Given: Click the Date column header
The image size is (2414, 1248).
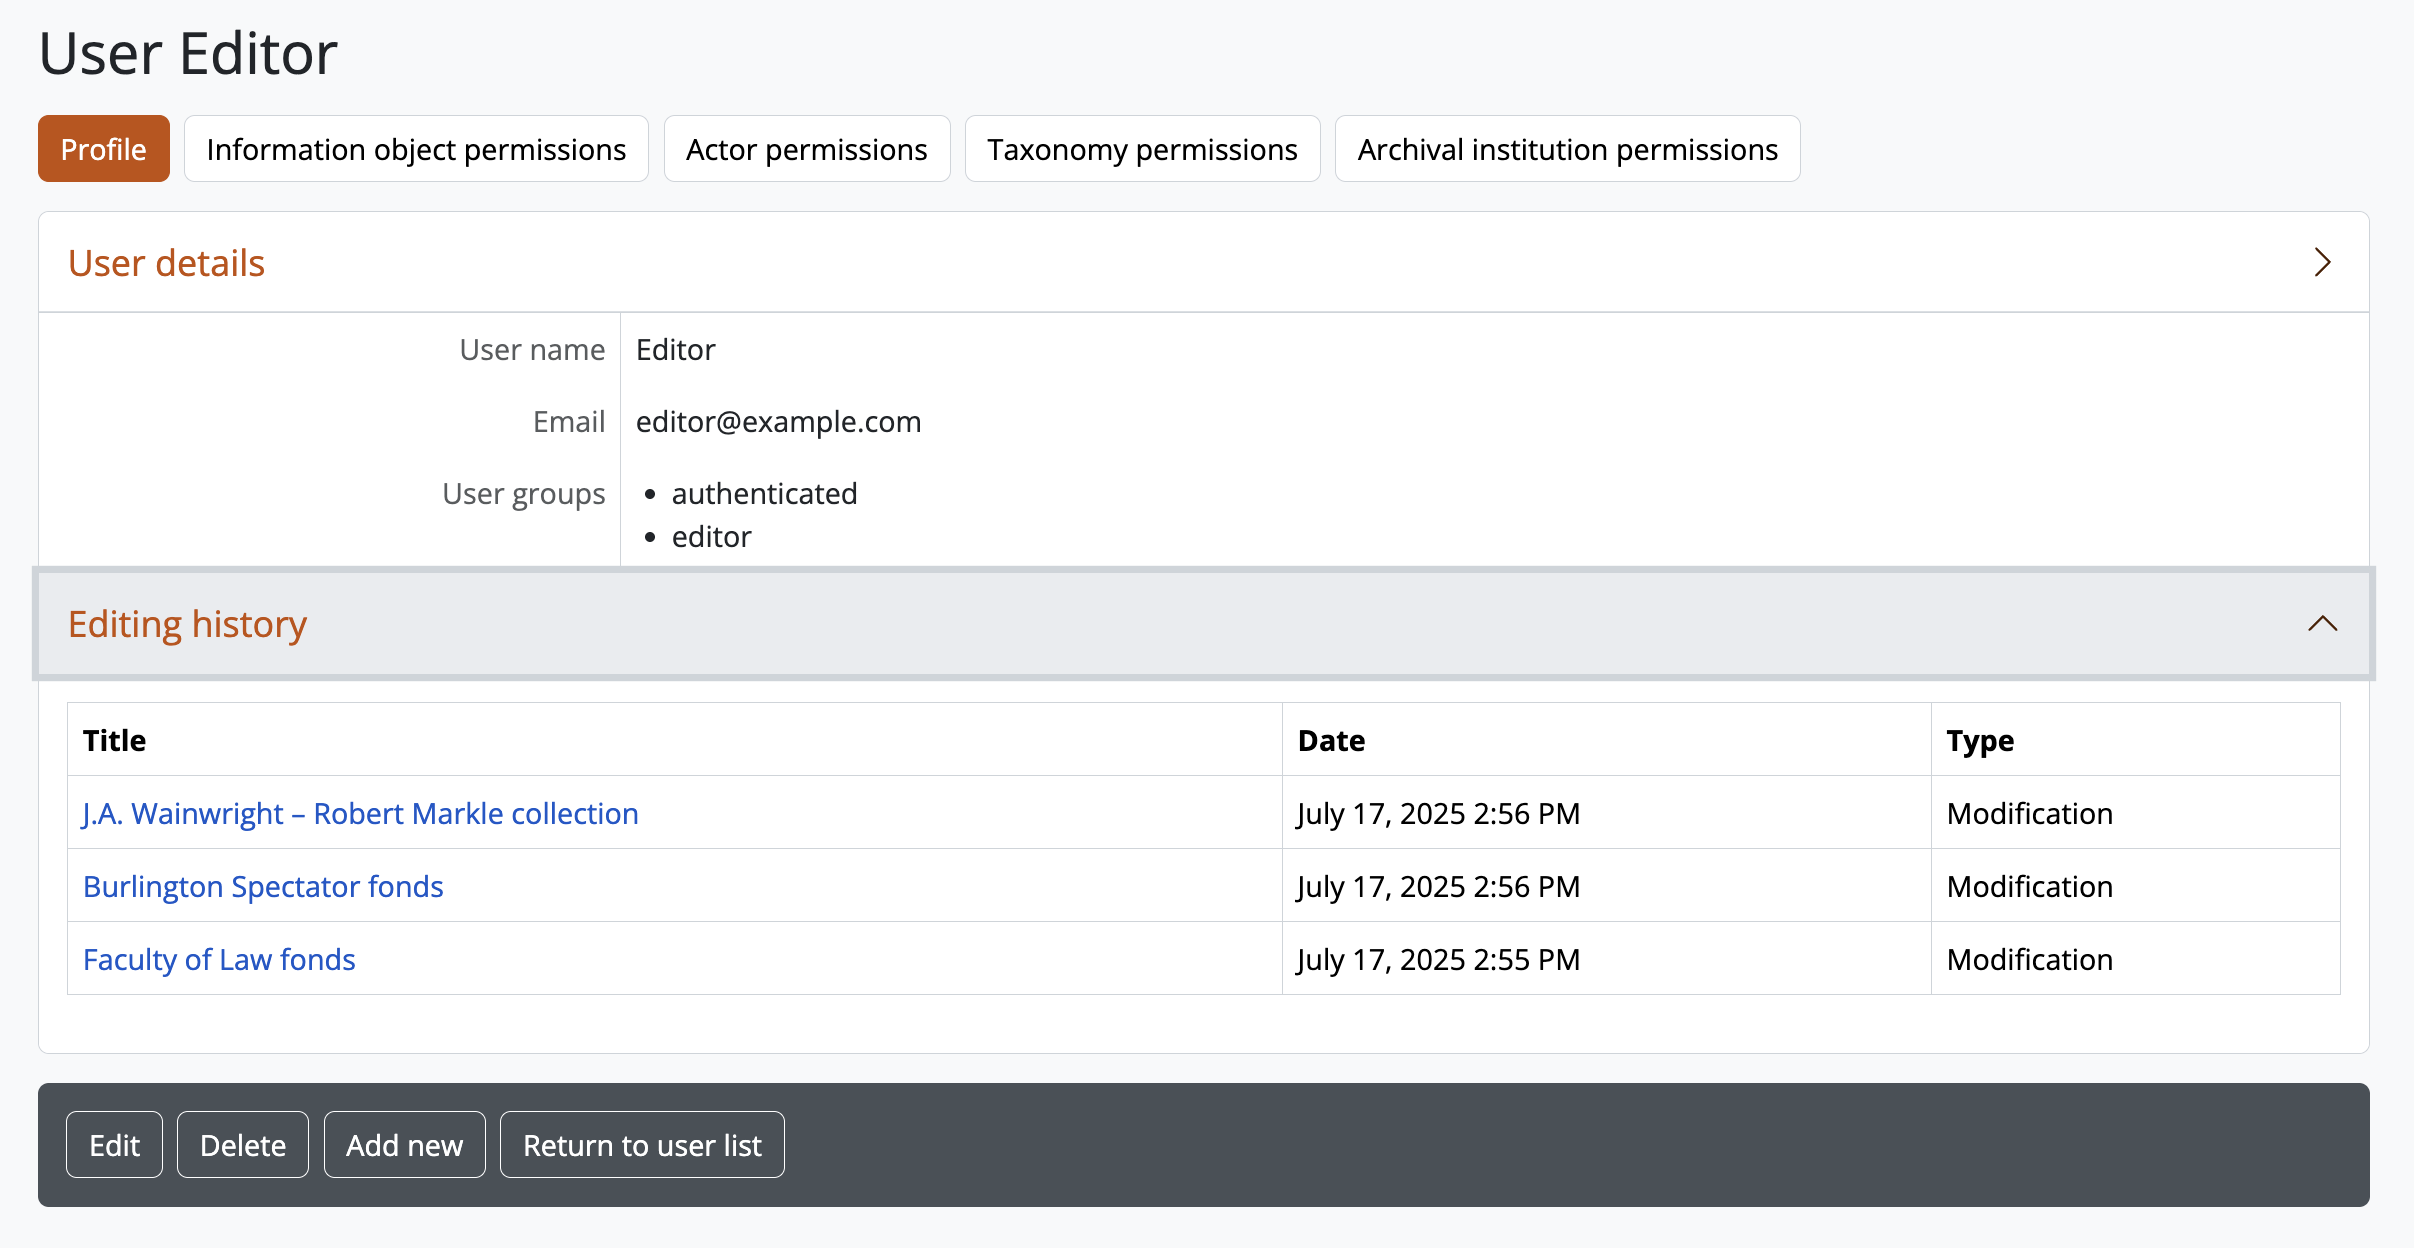Looking at the screenshot, I should click(1331, 740).
